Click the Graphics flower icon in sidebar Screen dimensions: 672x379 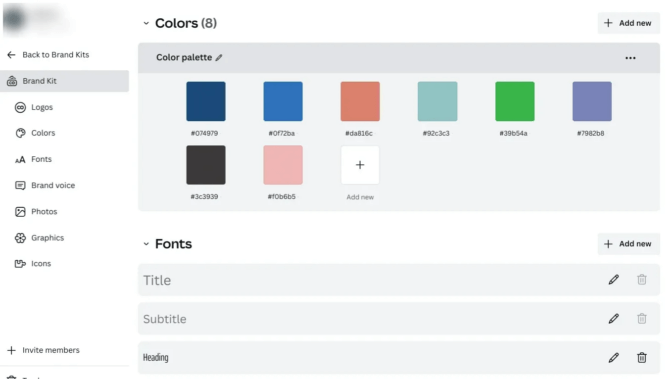point(20,238)
